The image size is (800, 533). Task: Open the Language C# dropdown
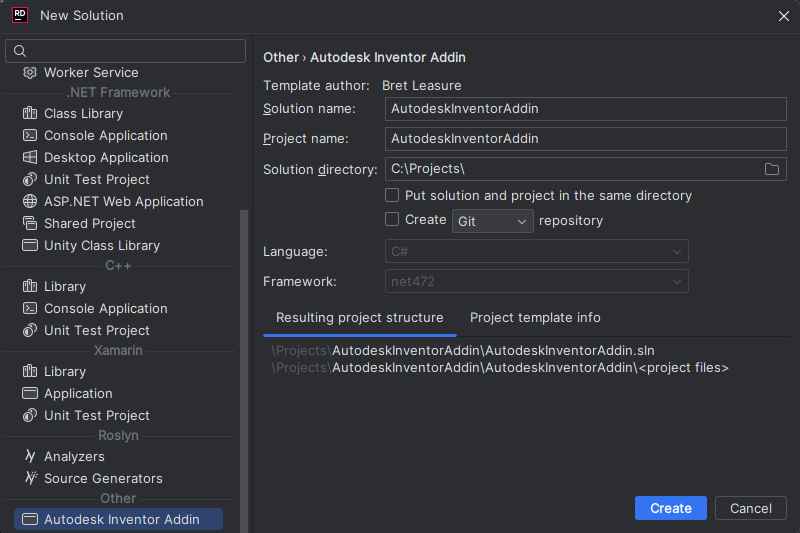tap(537, 251)
